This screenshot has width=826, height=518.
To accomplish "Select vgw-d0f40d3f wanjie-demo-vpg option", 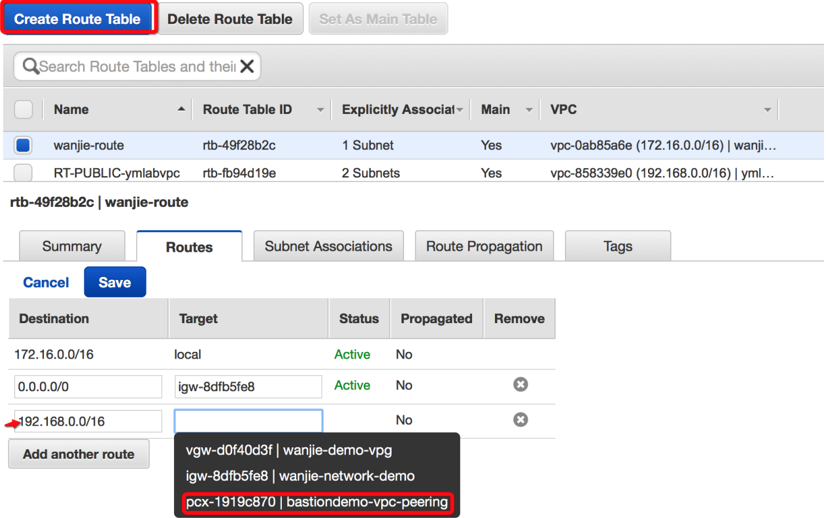I will (288, 450).
